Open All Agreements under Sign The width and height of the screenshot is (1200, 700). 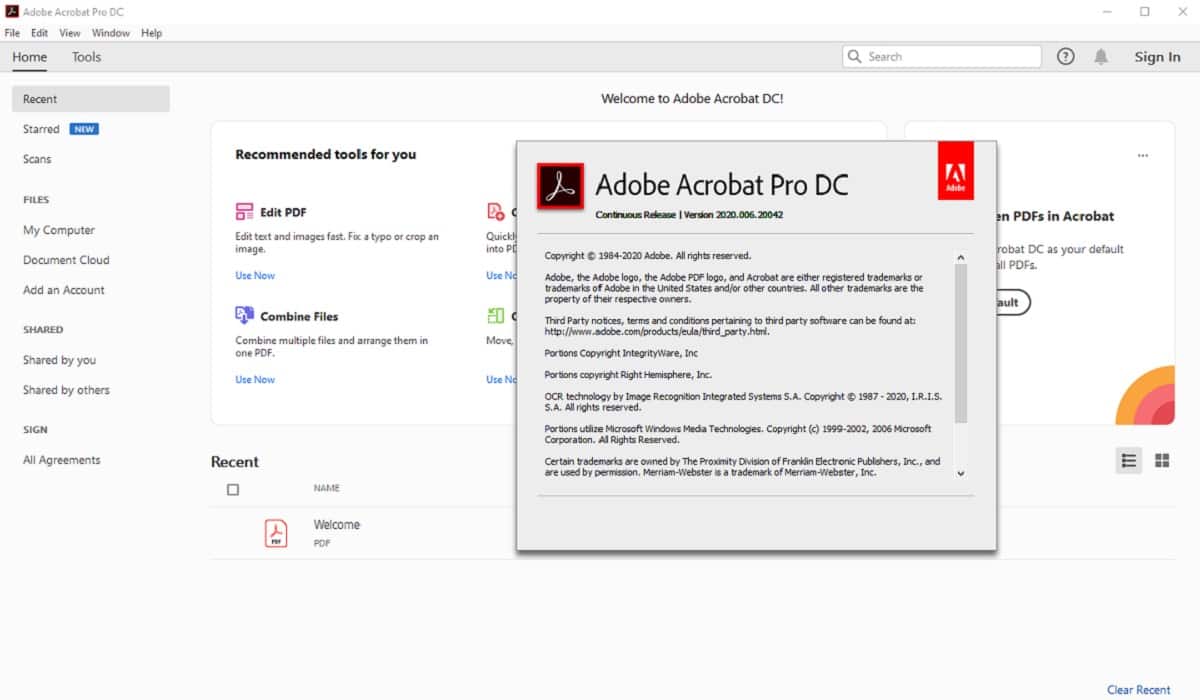(62, 460)
